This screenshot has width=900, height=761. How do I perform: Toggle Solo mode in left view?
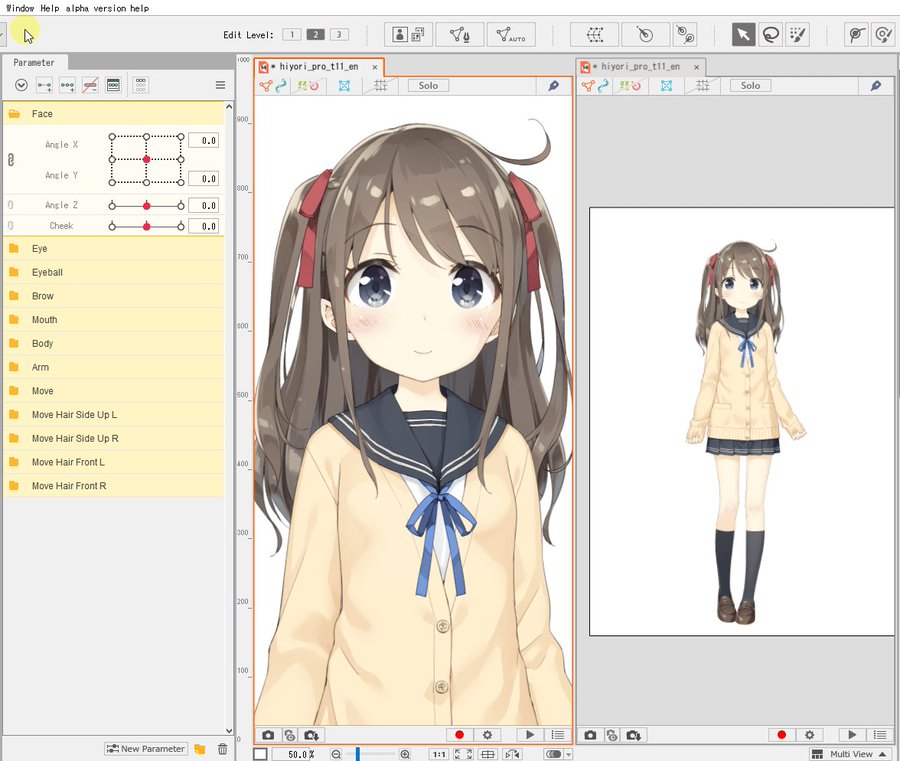coord(428,86)
